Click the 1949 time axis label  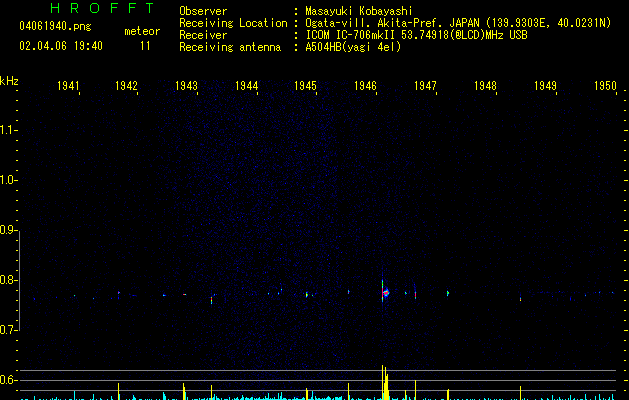click(x=546, y=86)
